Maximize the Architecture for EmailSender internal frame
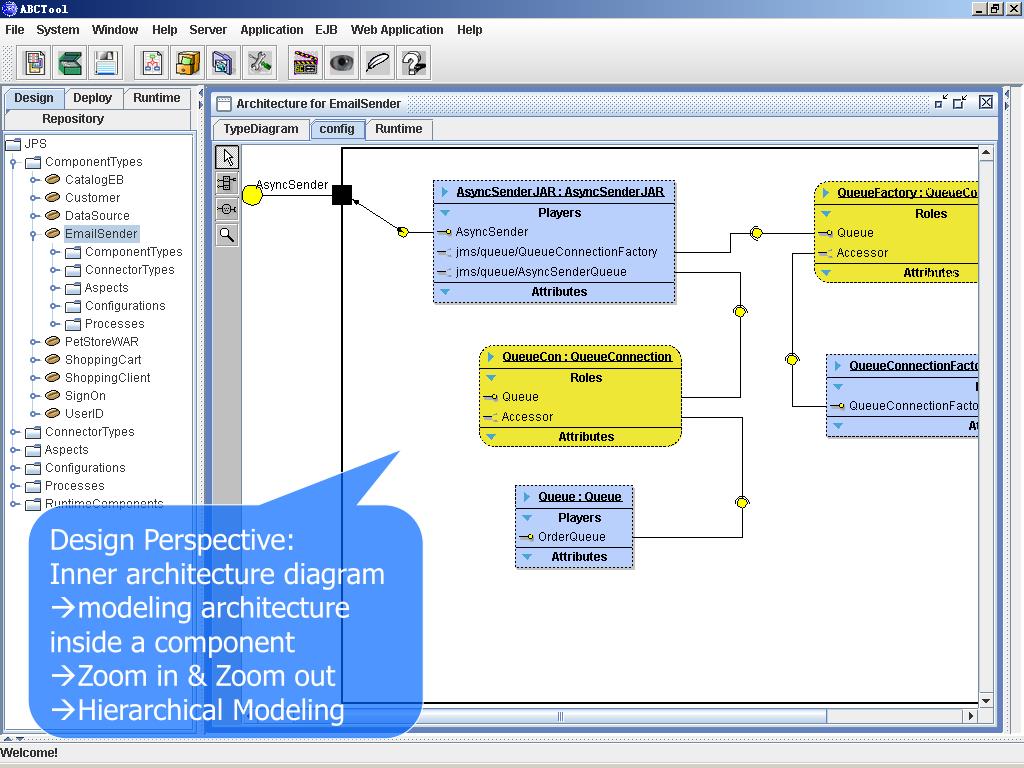 point(959,103)
